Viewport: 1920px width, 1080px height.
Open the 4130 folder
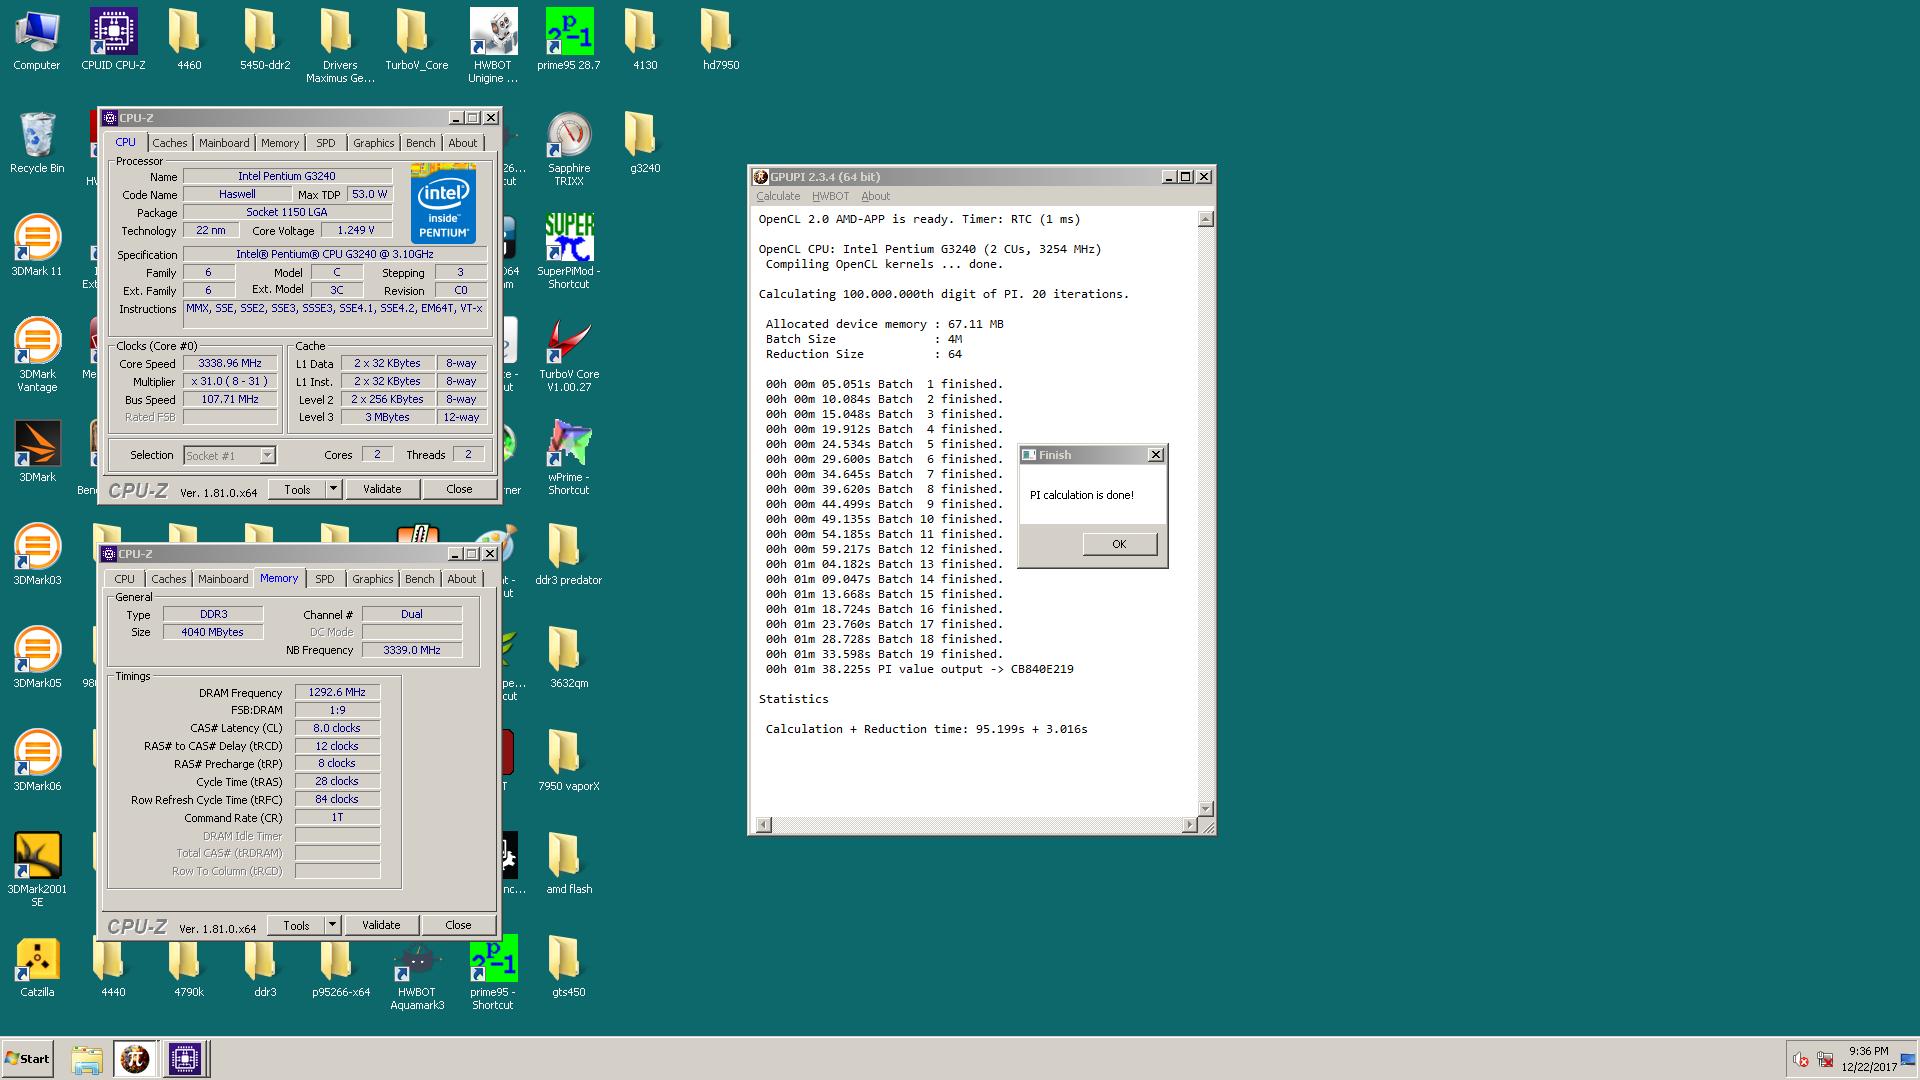[644, 40]
